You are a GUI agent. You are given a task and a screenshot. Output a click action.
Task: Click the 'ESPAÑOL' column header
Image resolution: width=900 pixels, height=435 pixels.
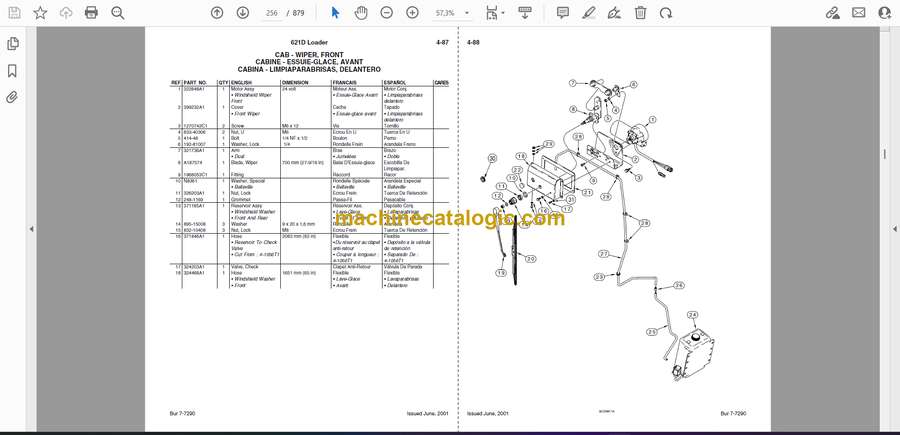click(395, 83)
